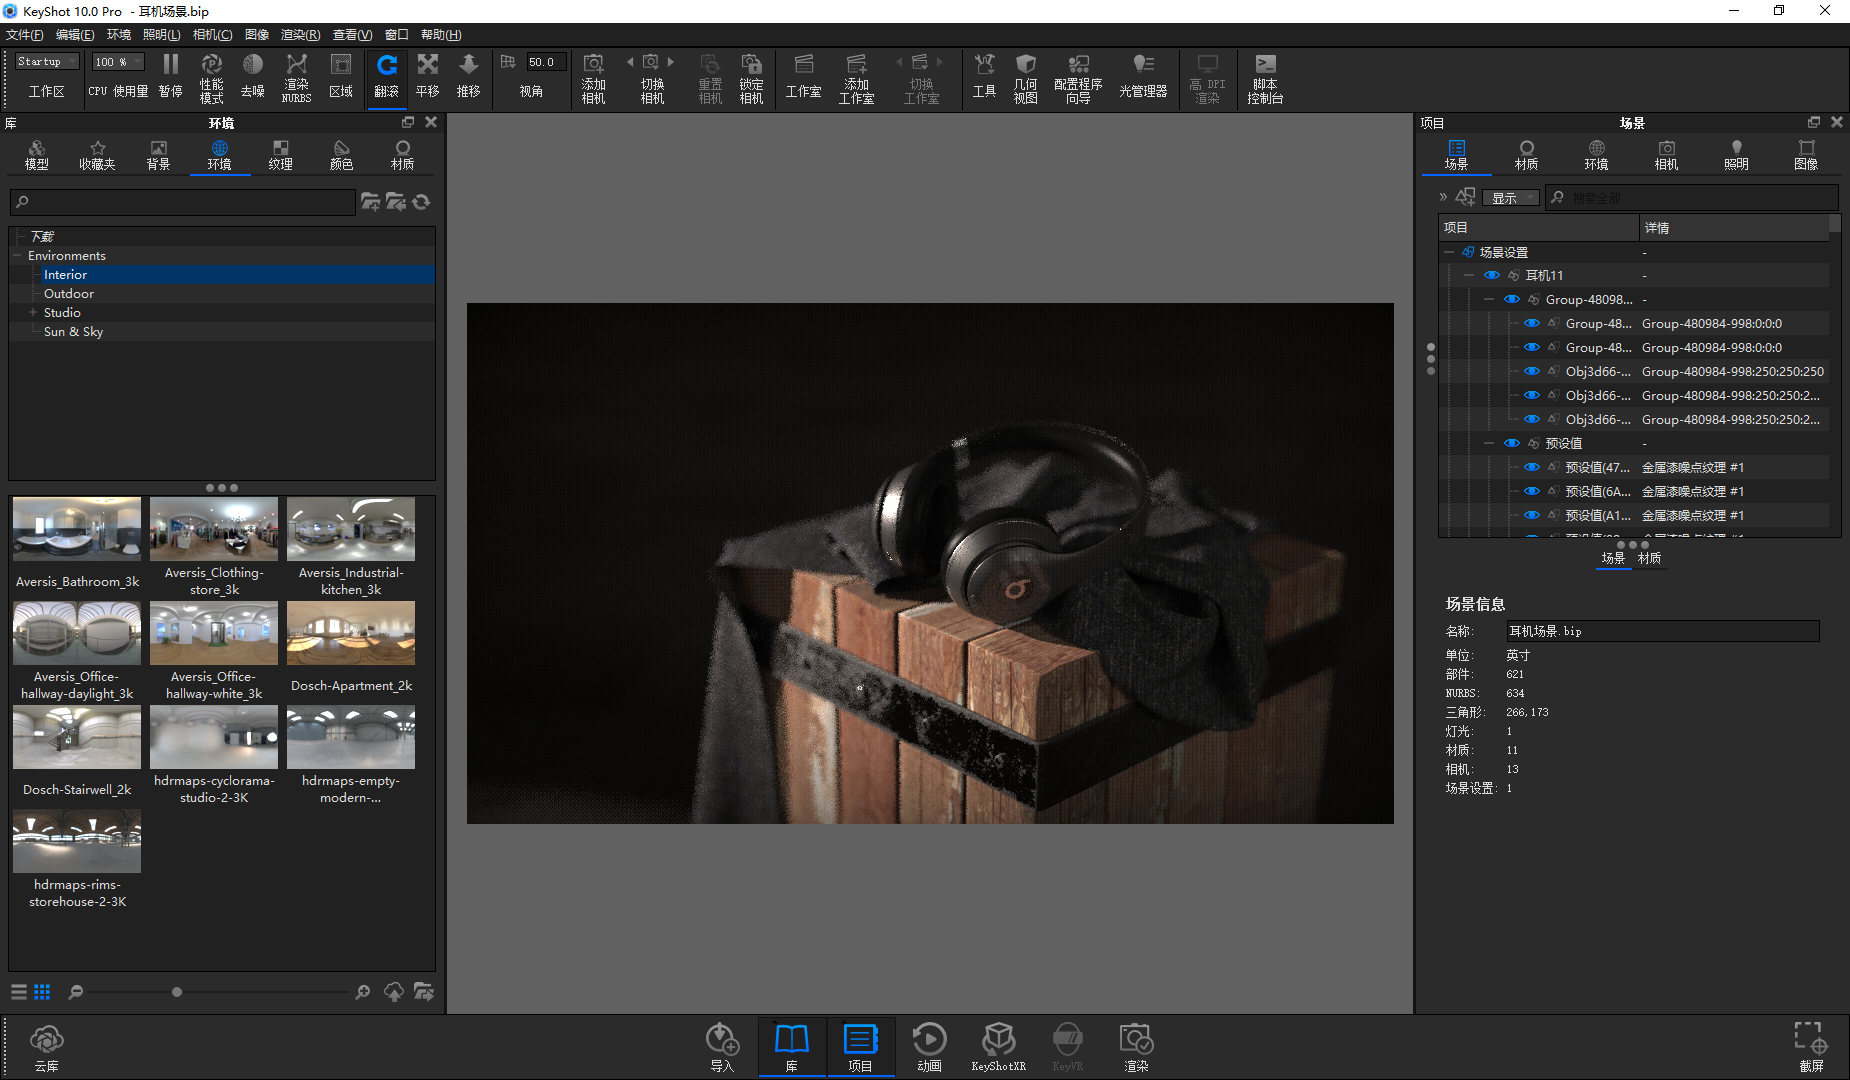Open KeyShotXR from bottom toolbar
This screenshot has height=1080, width=1850.
point(998,1041)
